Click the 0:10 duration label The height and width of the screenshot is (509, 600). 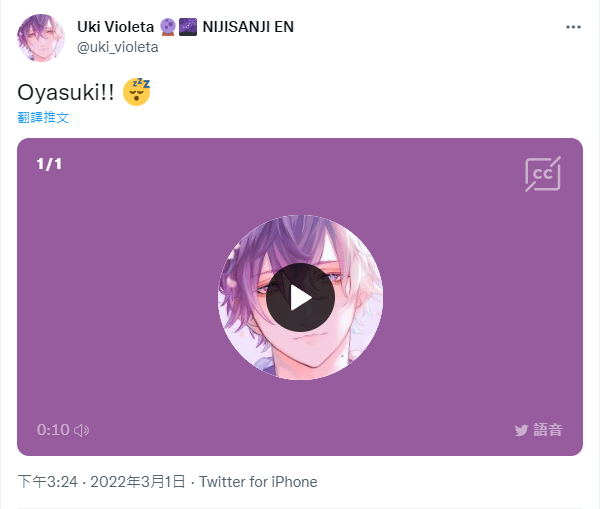click(x=53, y=430)
